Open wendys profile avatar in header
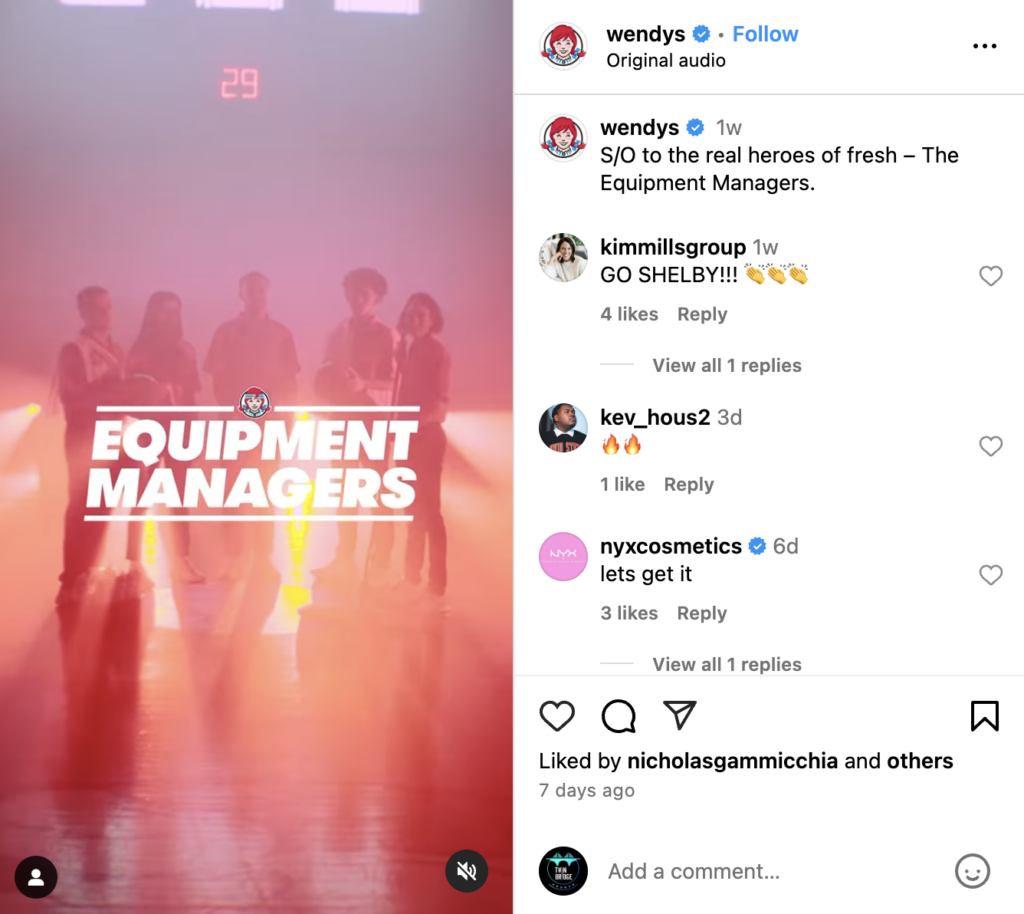The height and width of the screenshot is (914, 1024). pyautogui.click(x=563, y=46)
